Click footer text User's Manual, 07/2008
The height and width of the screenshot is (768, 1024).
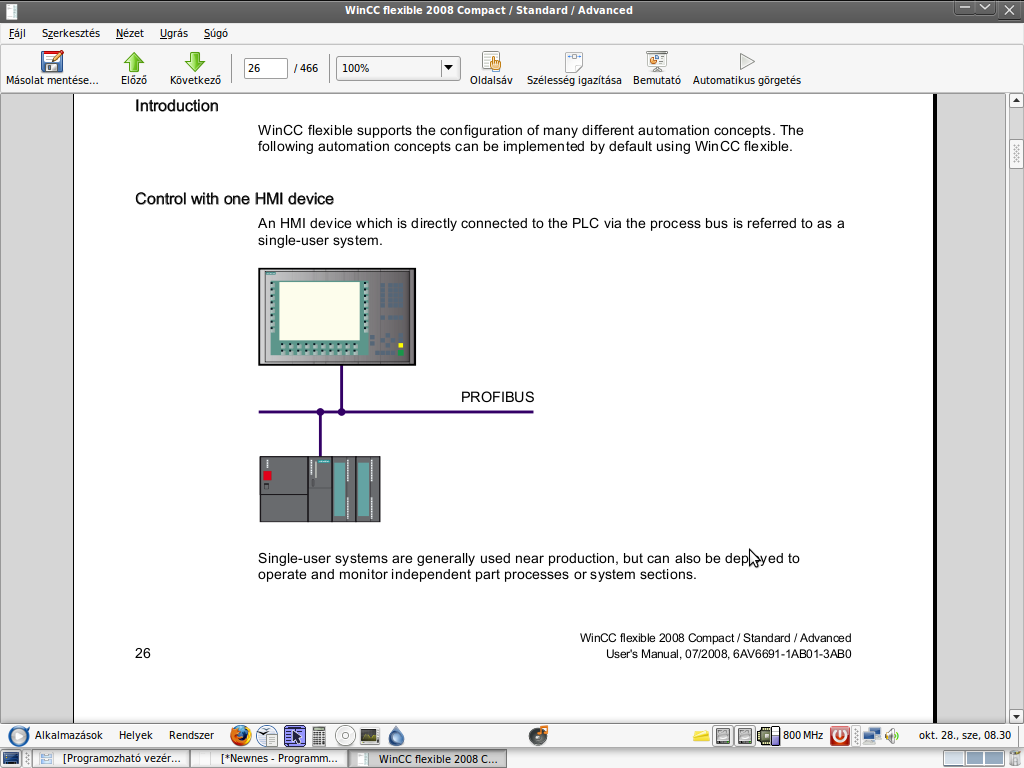tap(667, 654)
